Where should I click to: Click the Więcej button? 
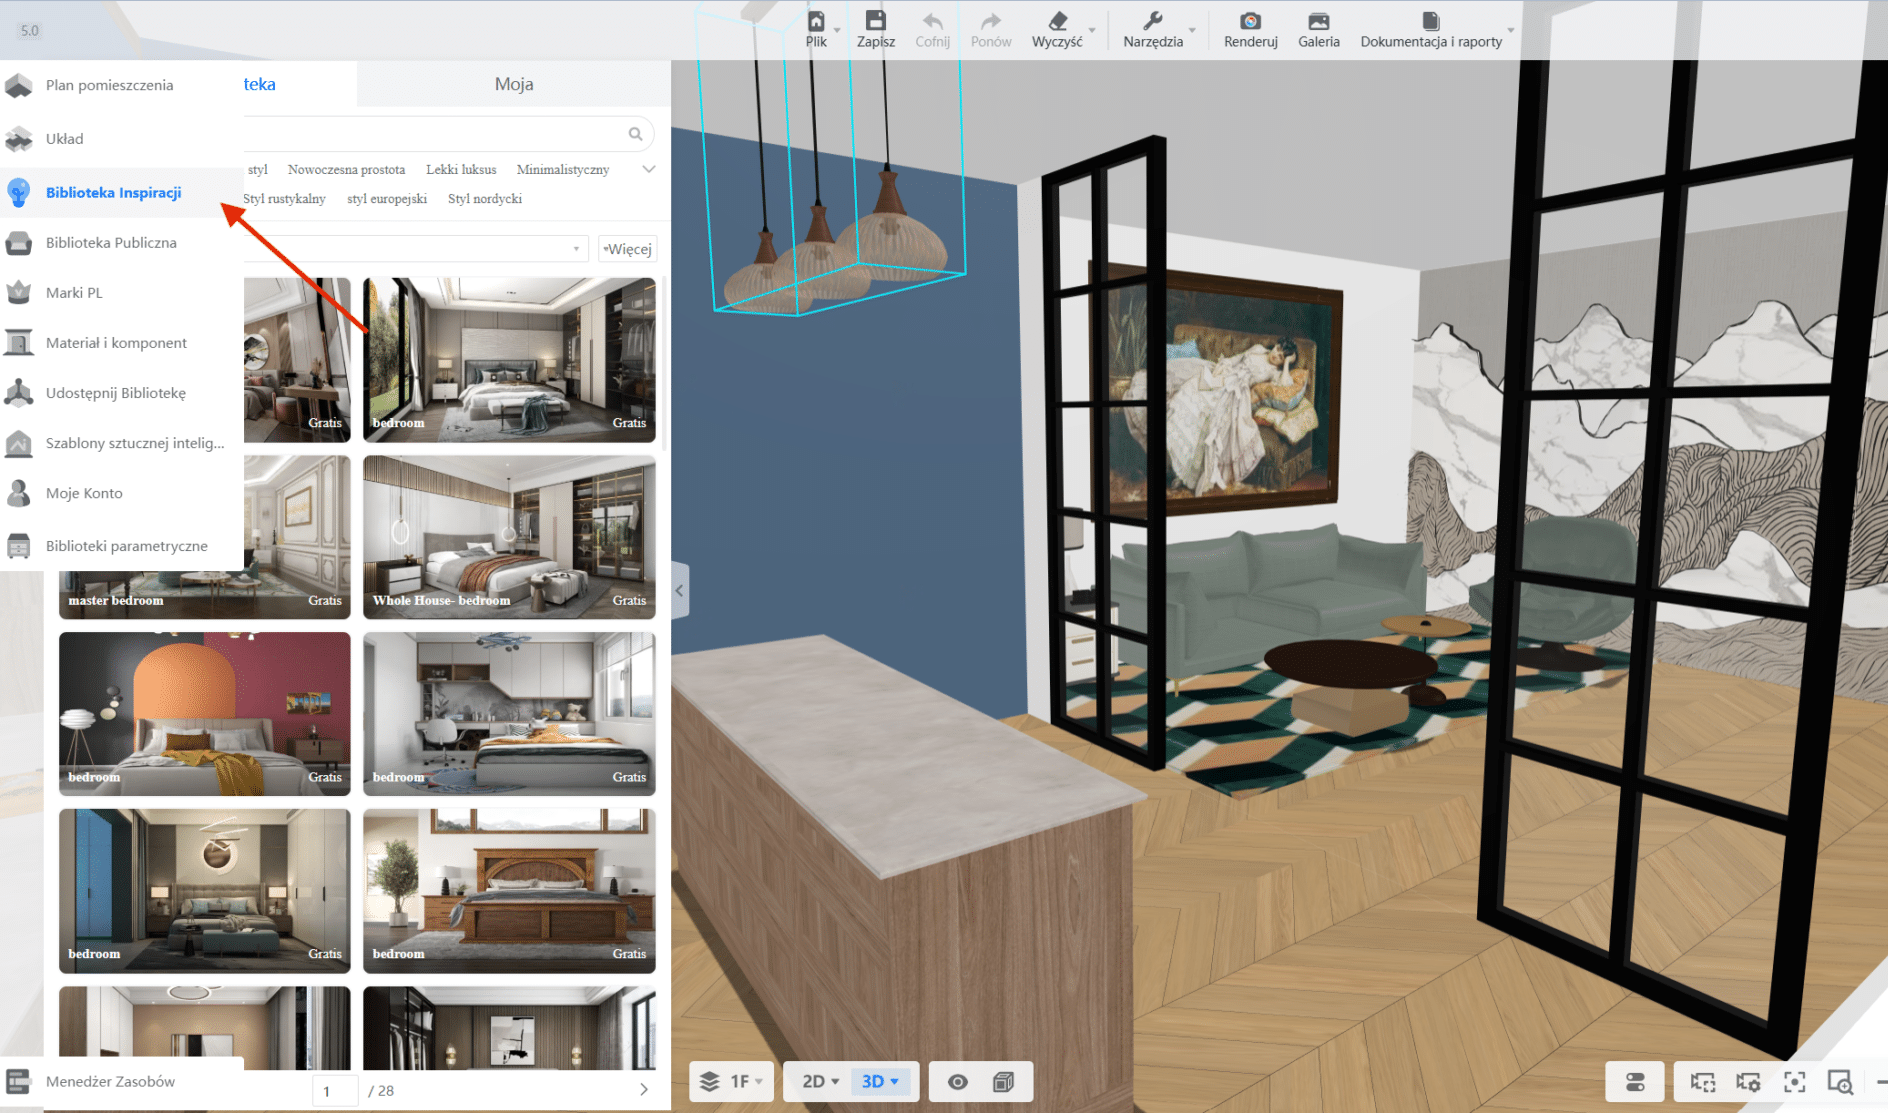point(628,249)
